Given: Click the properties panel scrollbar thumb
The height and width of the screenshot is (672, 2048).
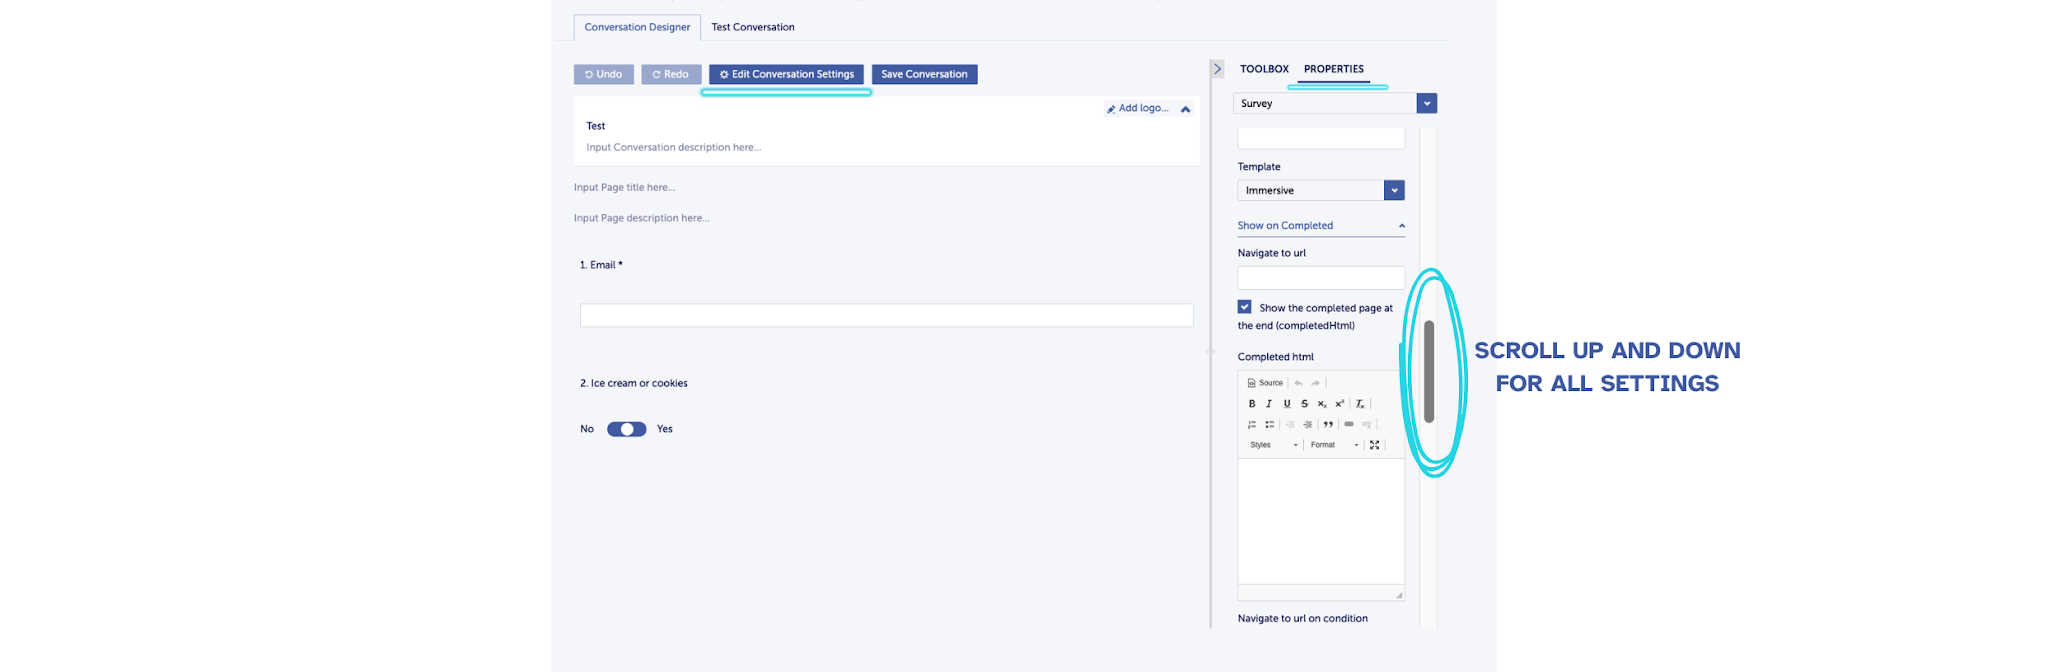Looking at the screenshot, I should tap(1429, 371).
